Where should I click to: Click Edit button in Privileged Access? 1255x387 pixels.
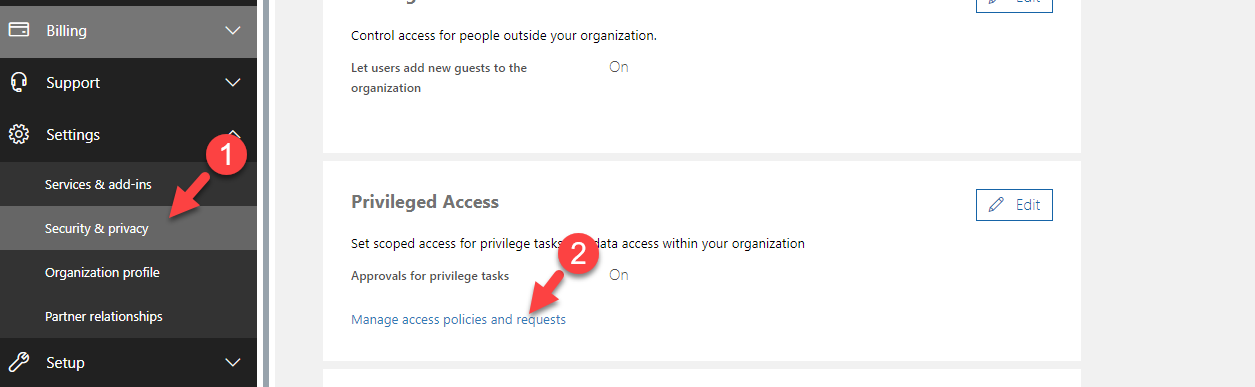1014,205
